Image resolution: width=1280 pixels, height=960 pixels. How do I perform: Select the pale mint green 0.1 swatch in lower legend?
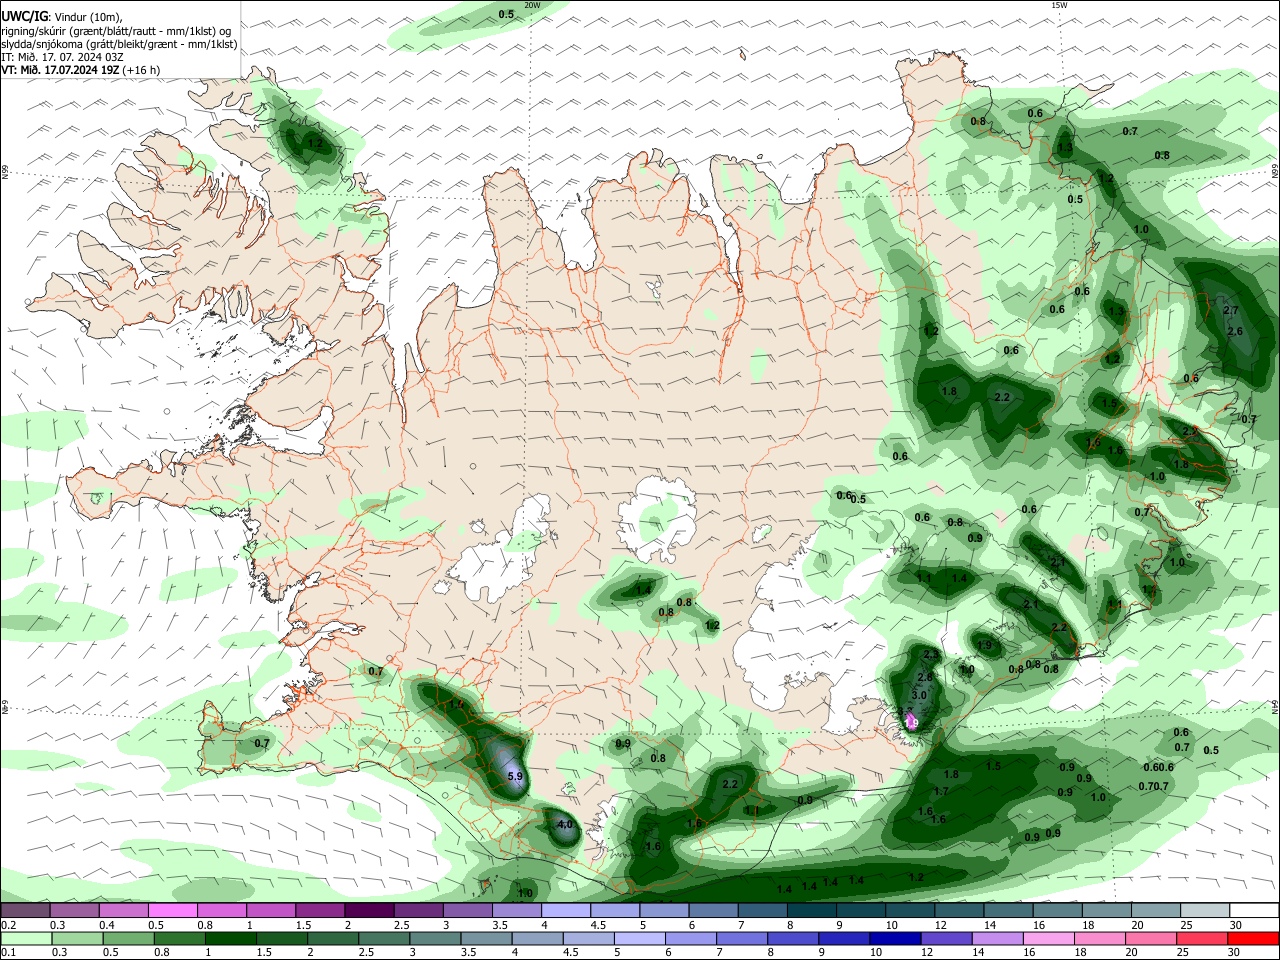(x=24, y=938)
